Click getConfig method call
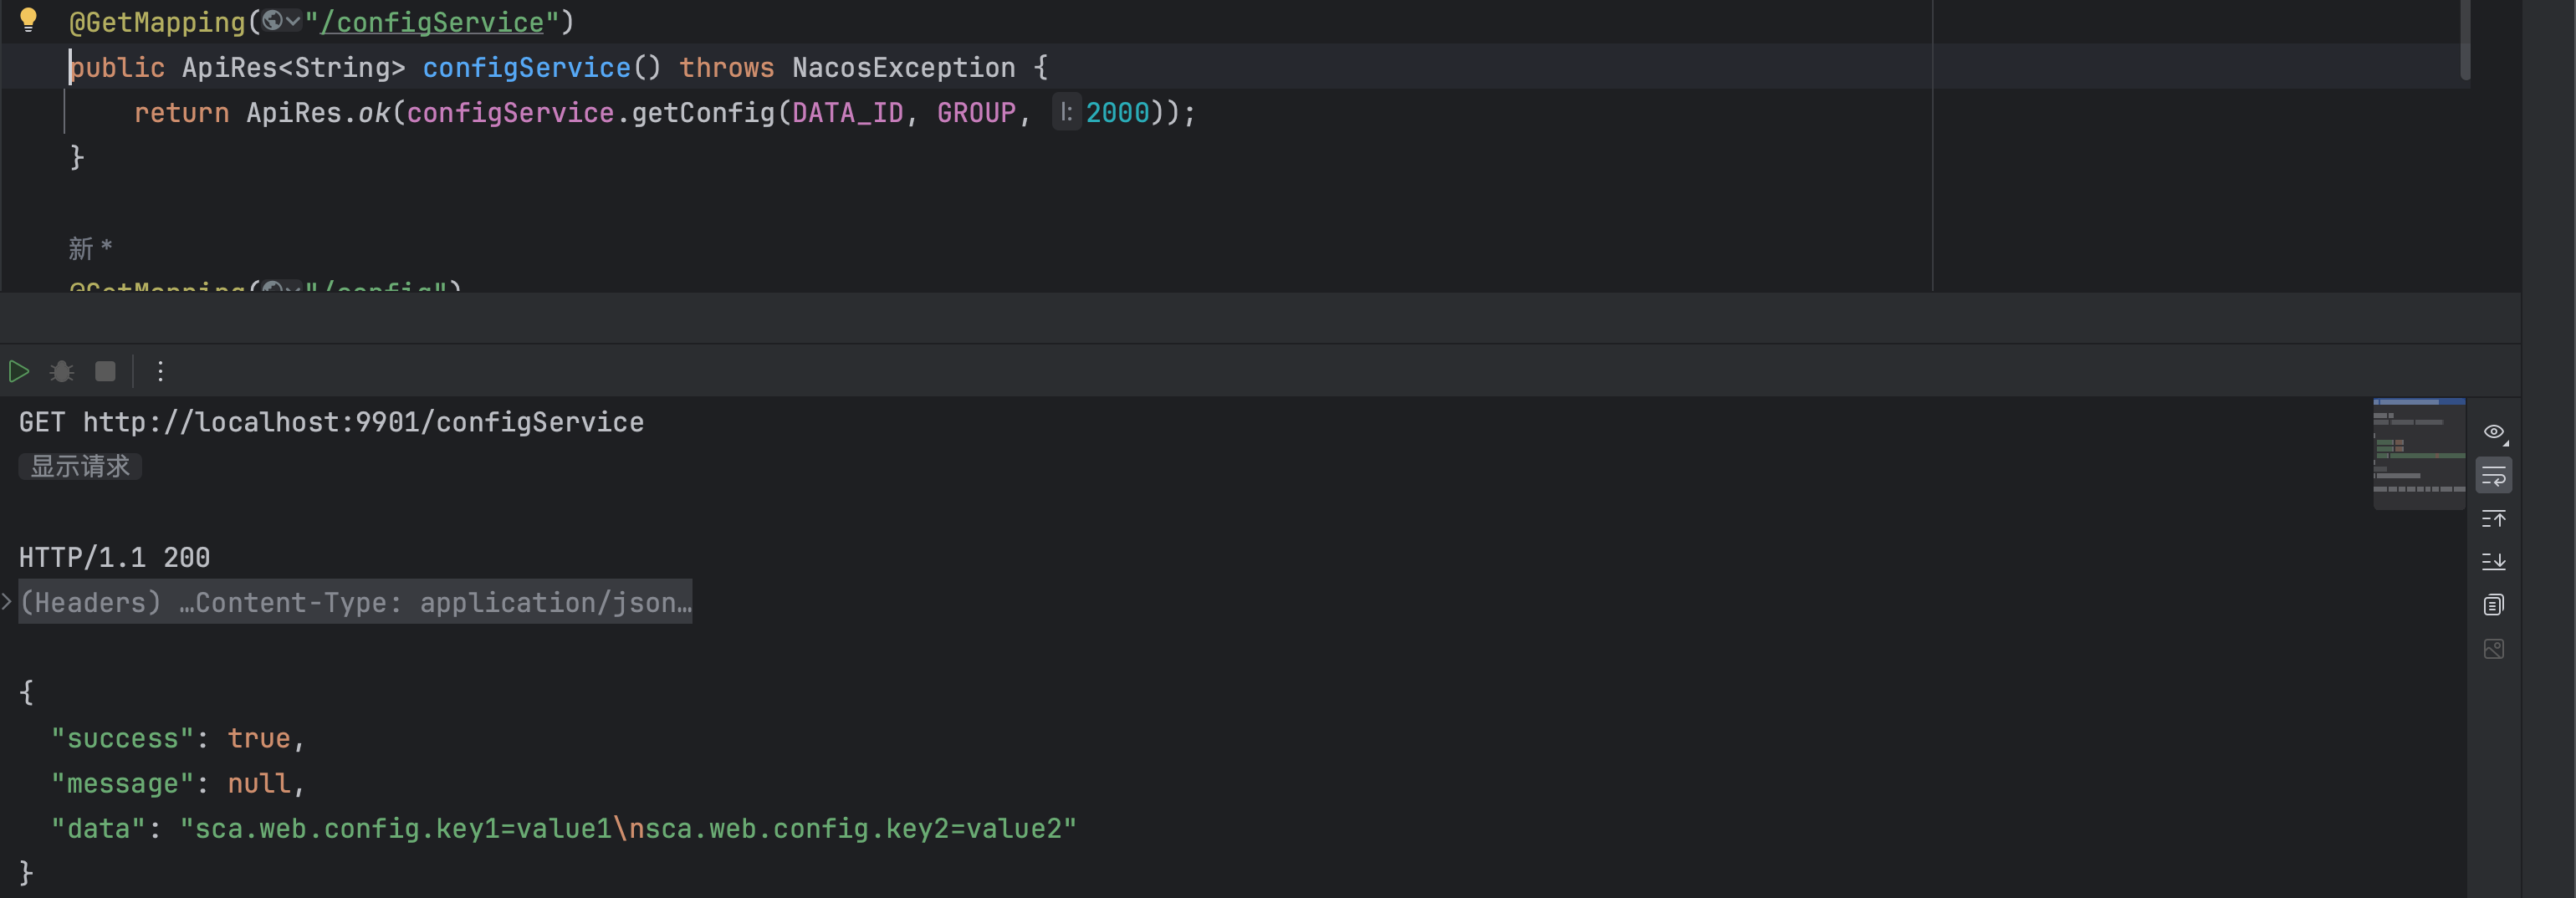Image resolution: width=2576 pixels, height=898 pixels. click(703, 112)
